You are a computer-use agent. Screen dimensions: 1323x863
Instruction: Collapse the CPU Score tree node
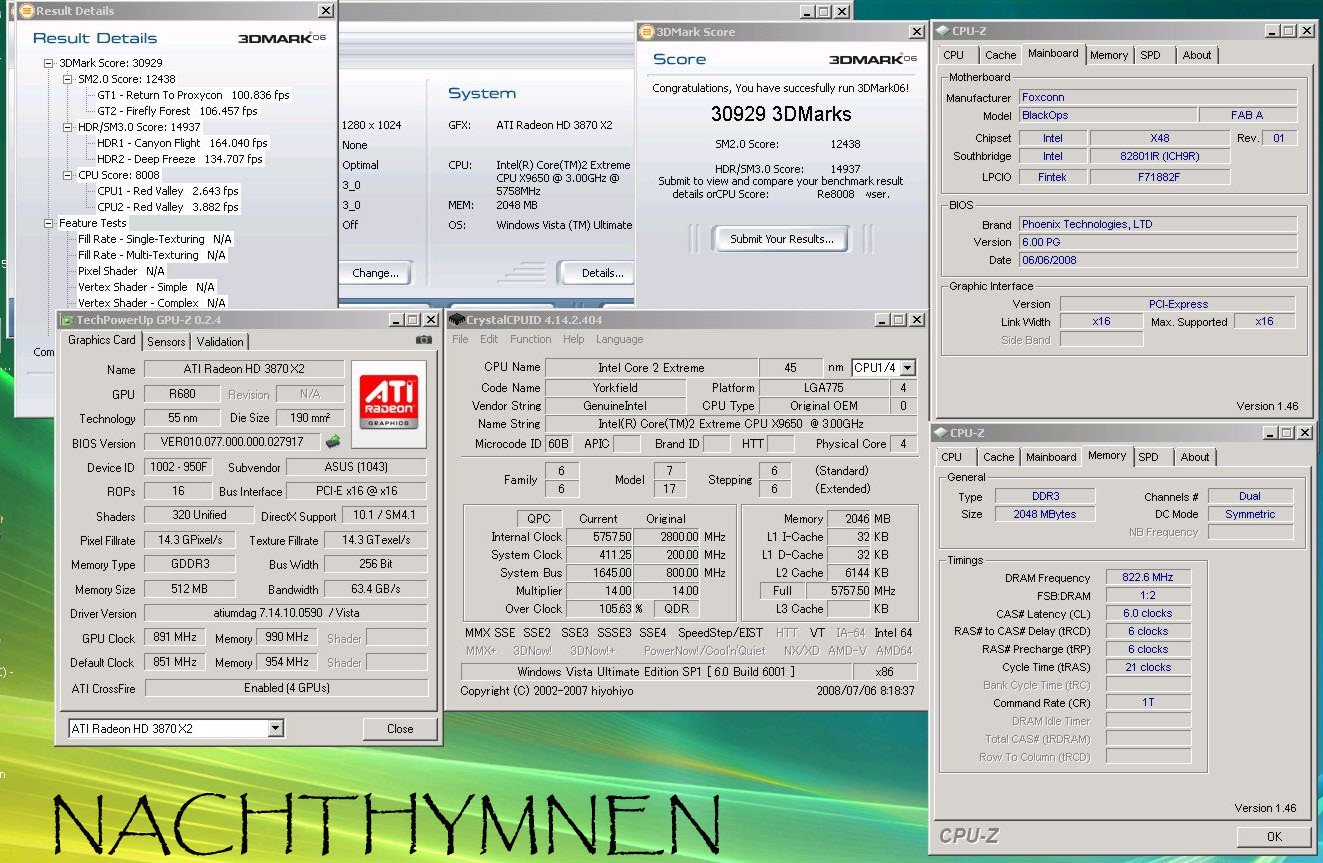(68, 175)
